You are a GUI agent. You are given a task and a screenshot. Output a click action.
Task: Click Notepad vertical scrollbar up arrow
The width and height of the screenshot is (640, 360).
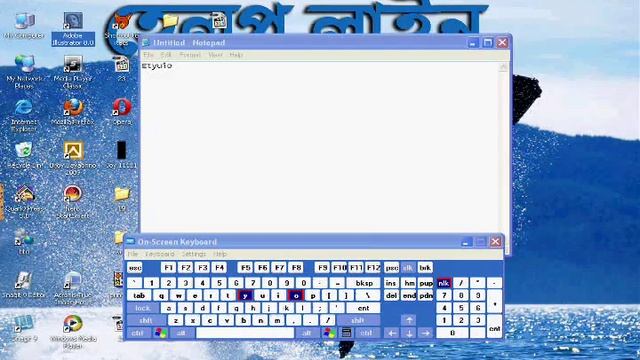(x=503, y=67)
